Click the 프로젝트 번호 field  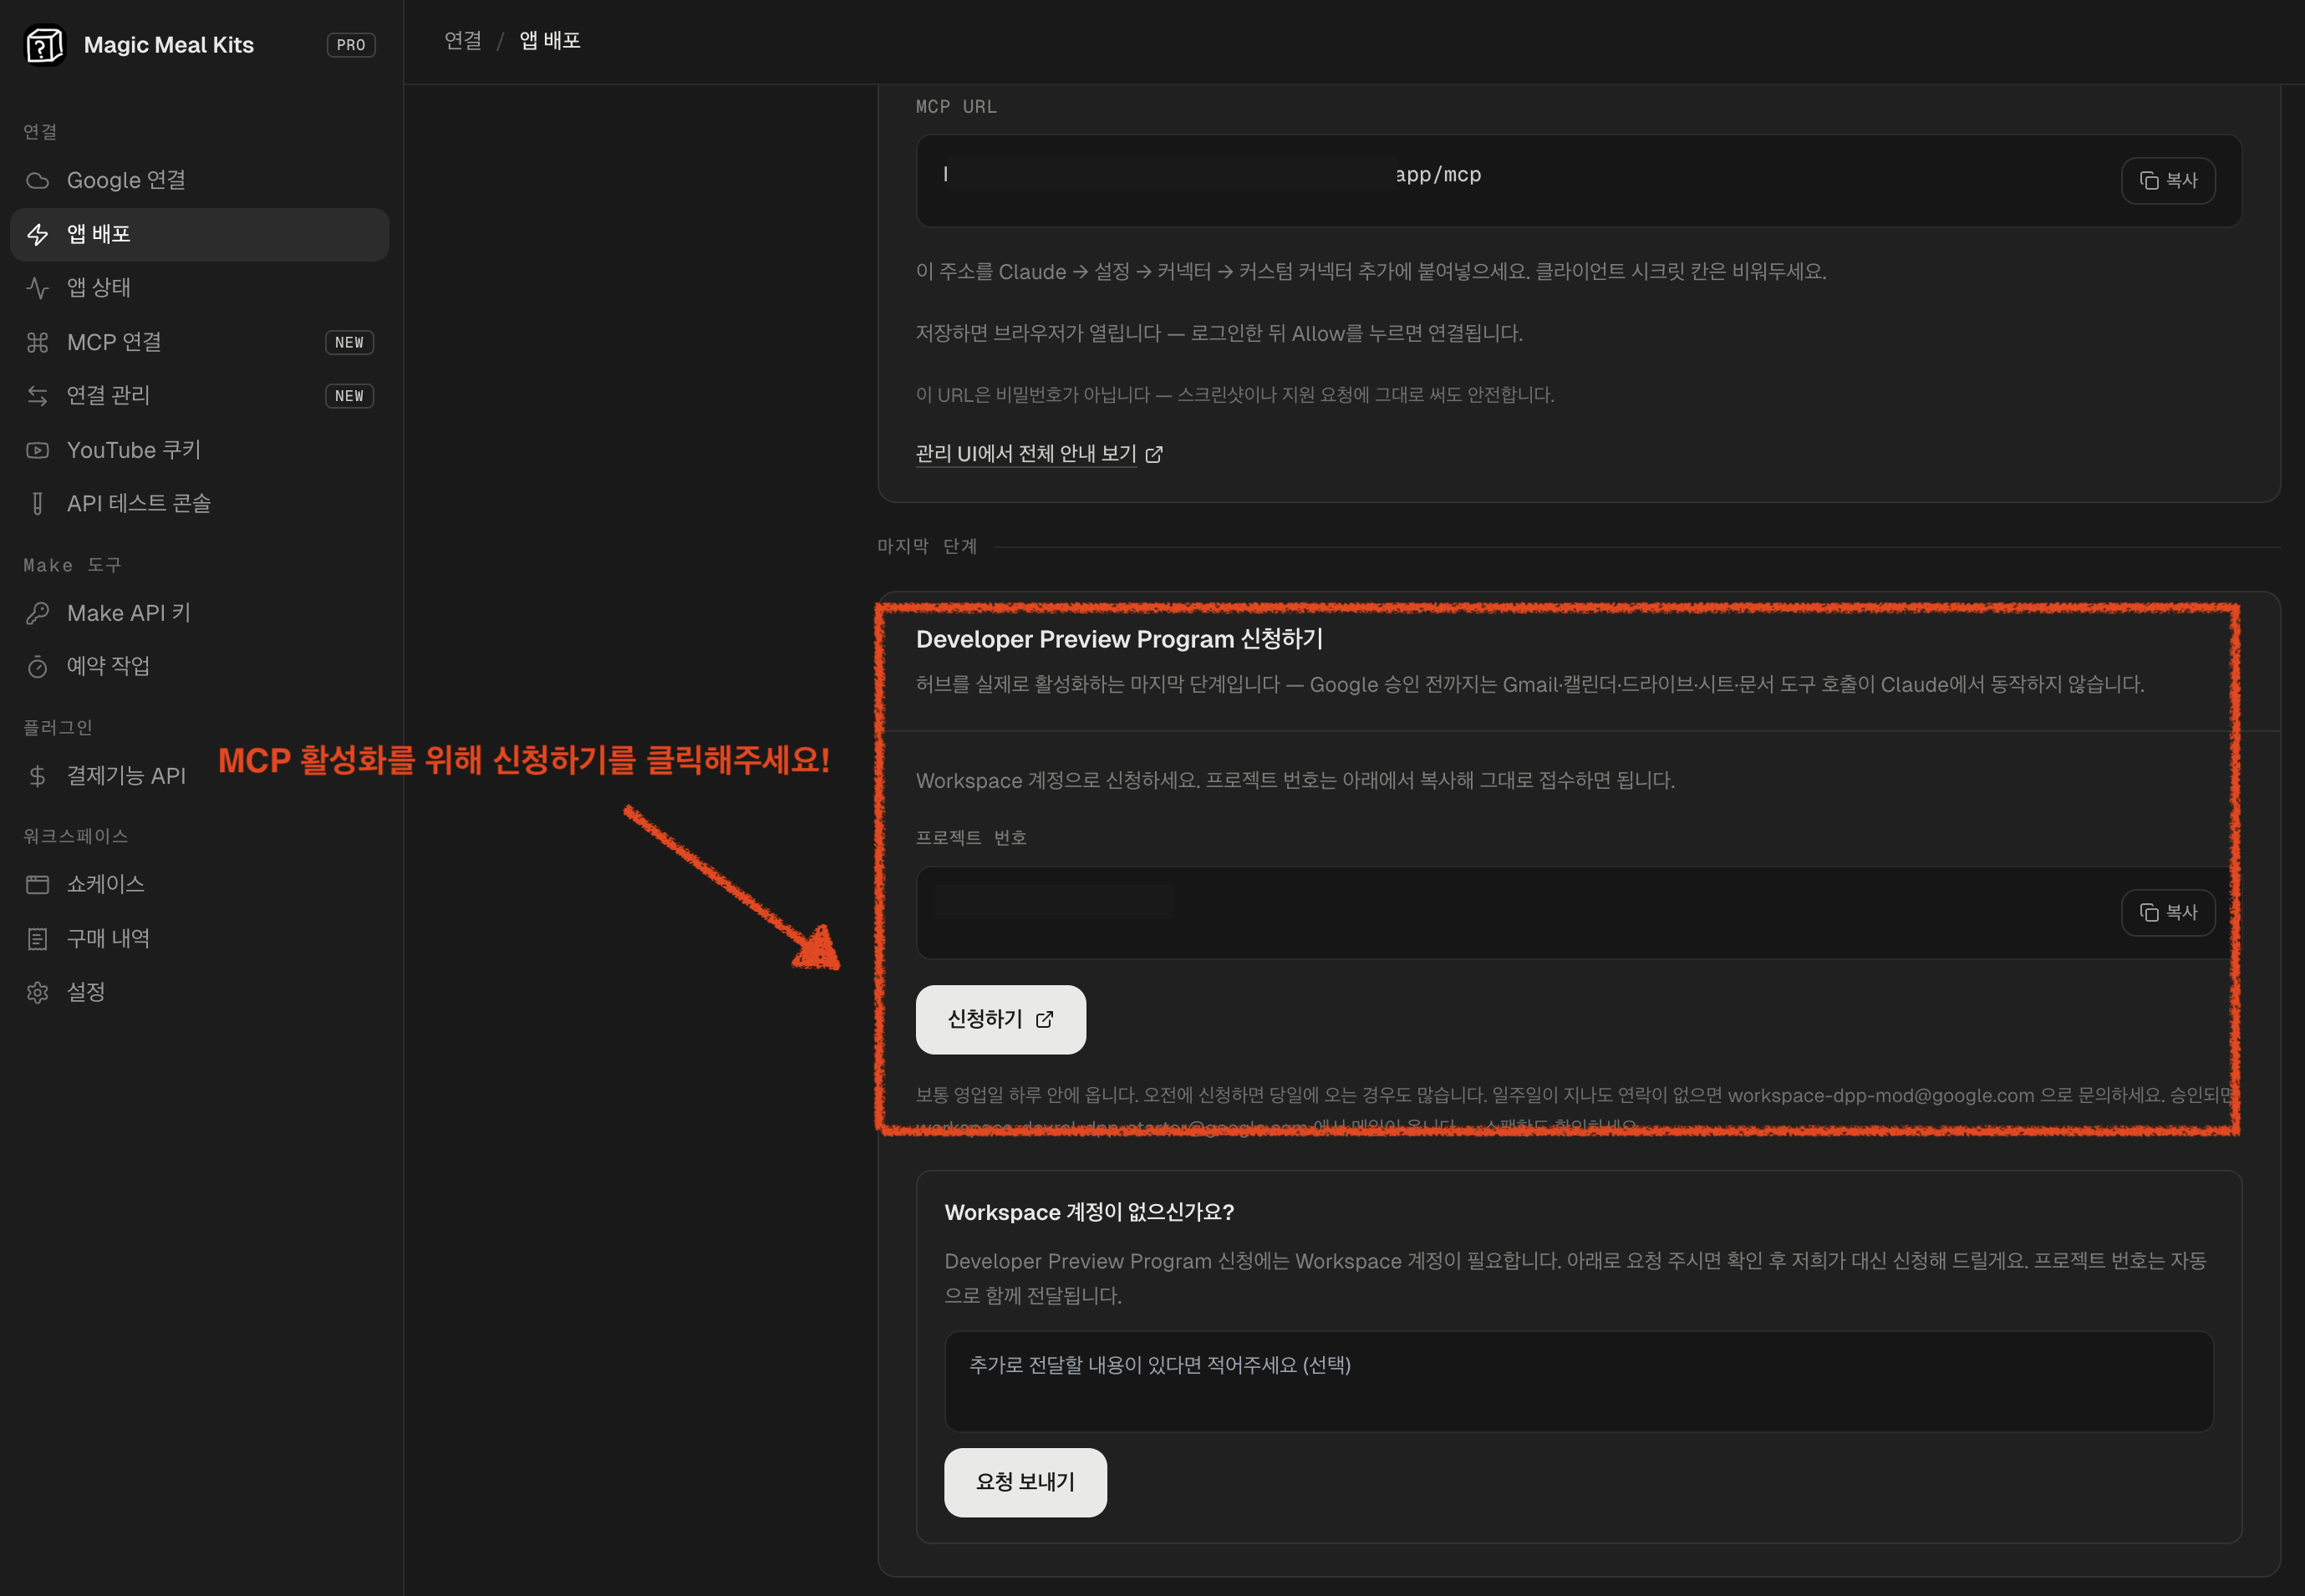1579,913
